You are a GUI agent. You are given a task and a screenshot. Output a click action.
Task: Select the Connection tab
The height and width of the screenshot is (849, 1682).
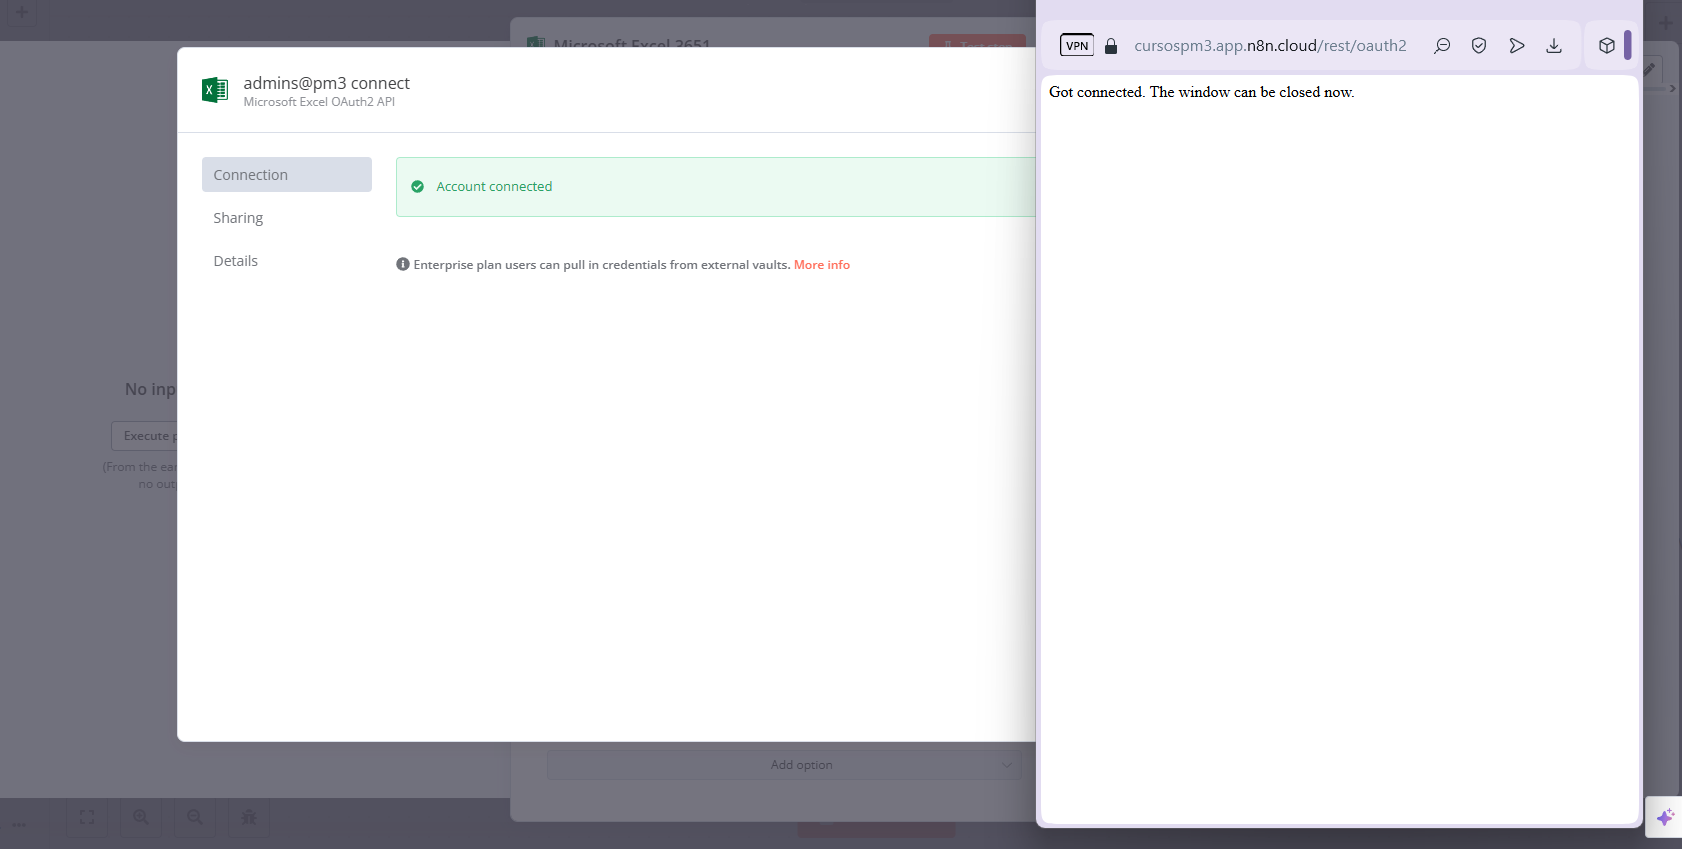tap(287, 174)
